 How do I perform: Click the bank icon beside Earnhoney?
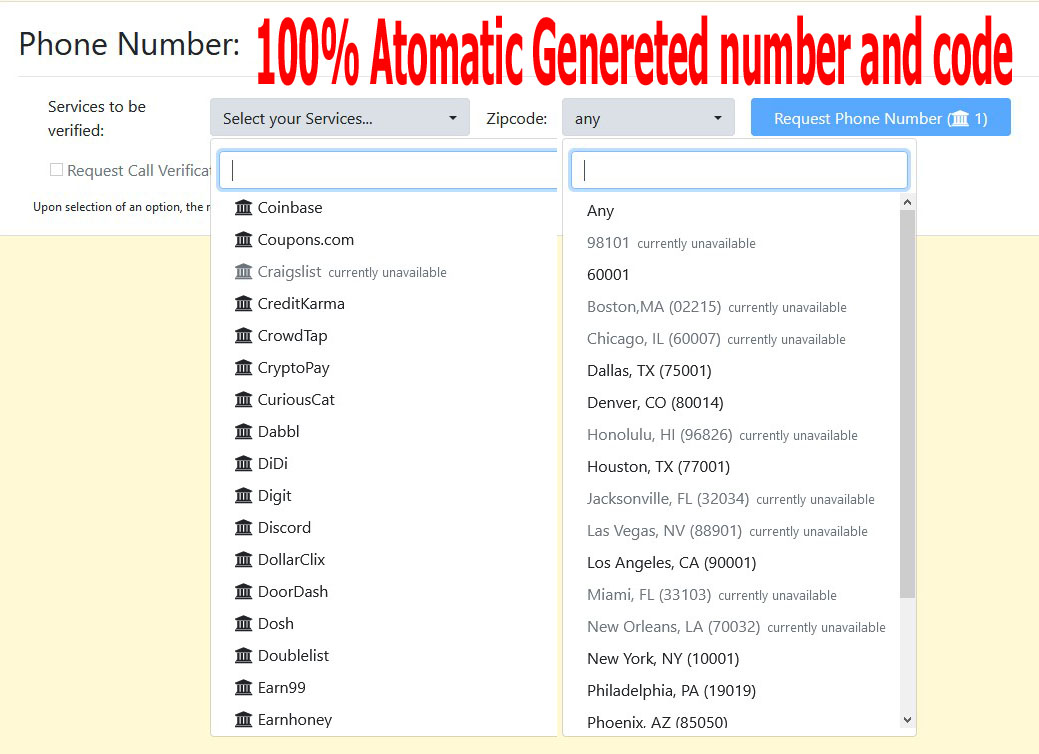pos(243,719)
